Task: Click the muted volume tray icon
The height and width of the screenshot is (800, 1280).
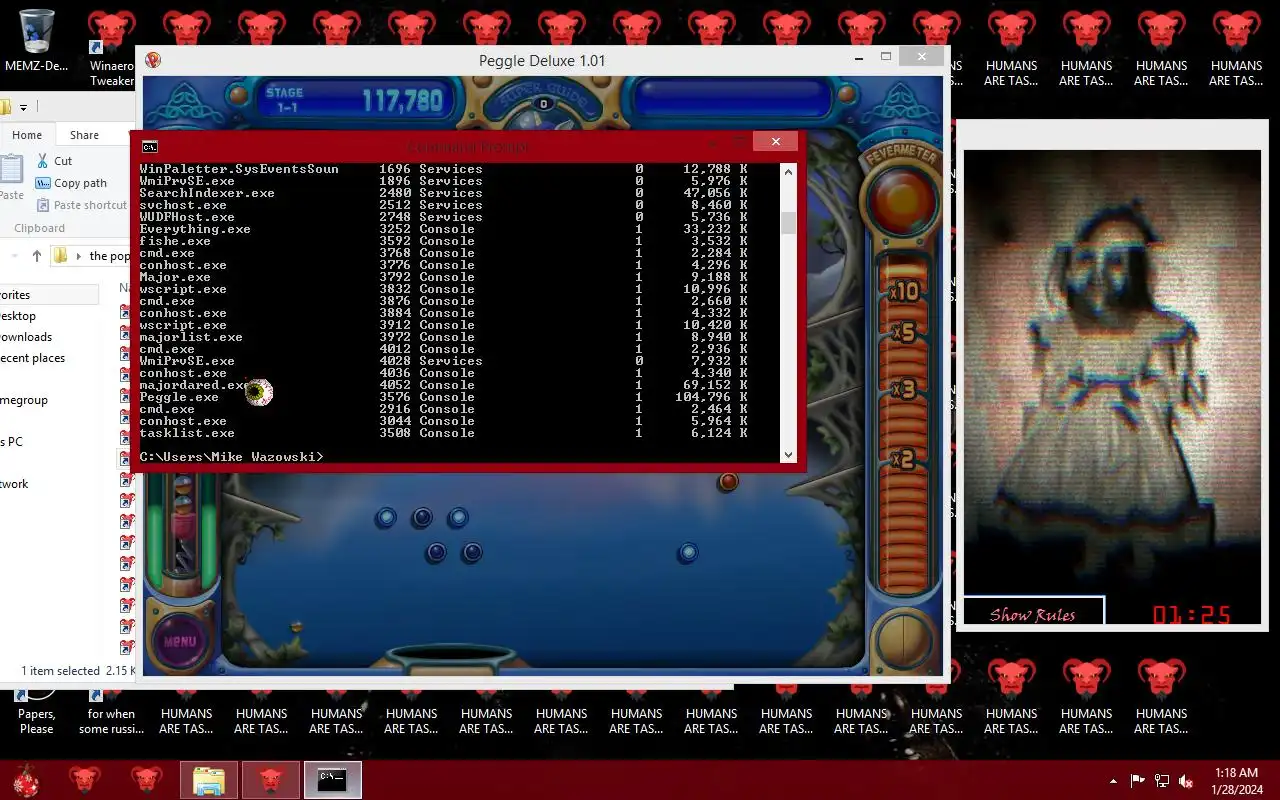Action: coord(1186,781)
